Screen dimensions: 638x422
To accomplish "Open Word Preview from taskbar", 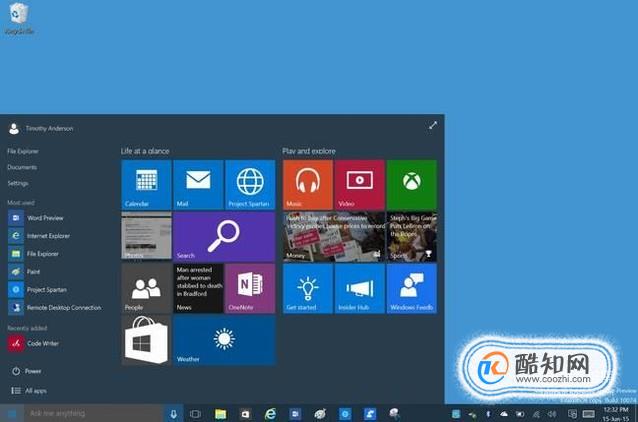I will point(295,414).
